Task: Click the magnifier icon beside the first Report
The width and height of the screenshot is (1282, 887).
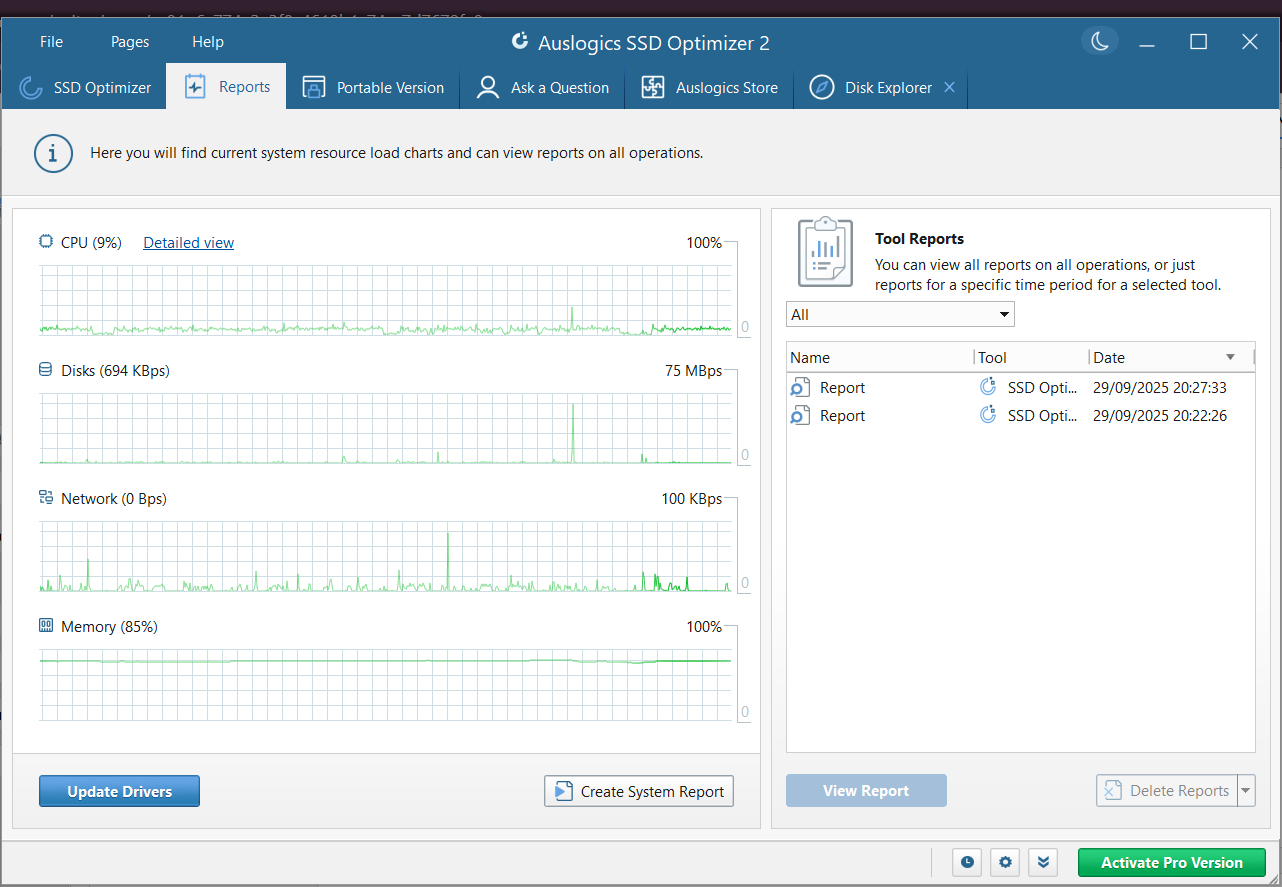Action: pos(799,387)
